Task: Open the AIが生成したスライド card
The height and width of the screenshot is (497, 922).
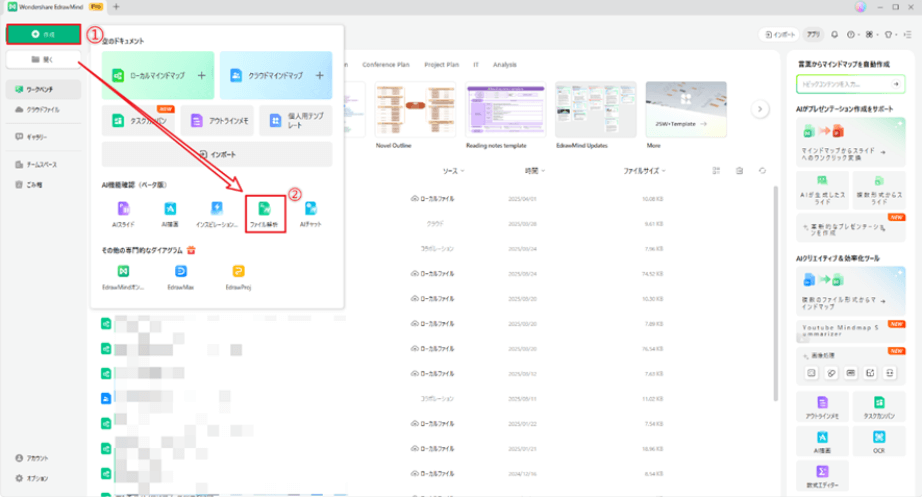Action: tap(822, 190)
